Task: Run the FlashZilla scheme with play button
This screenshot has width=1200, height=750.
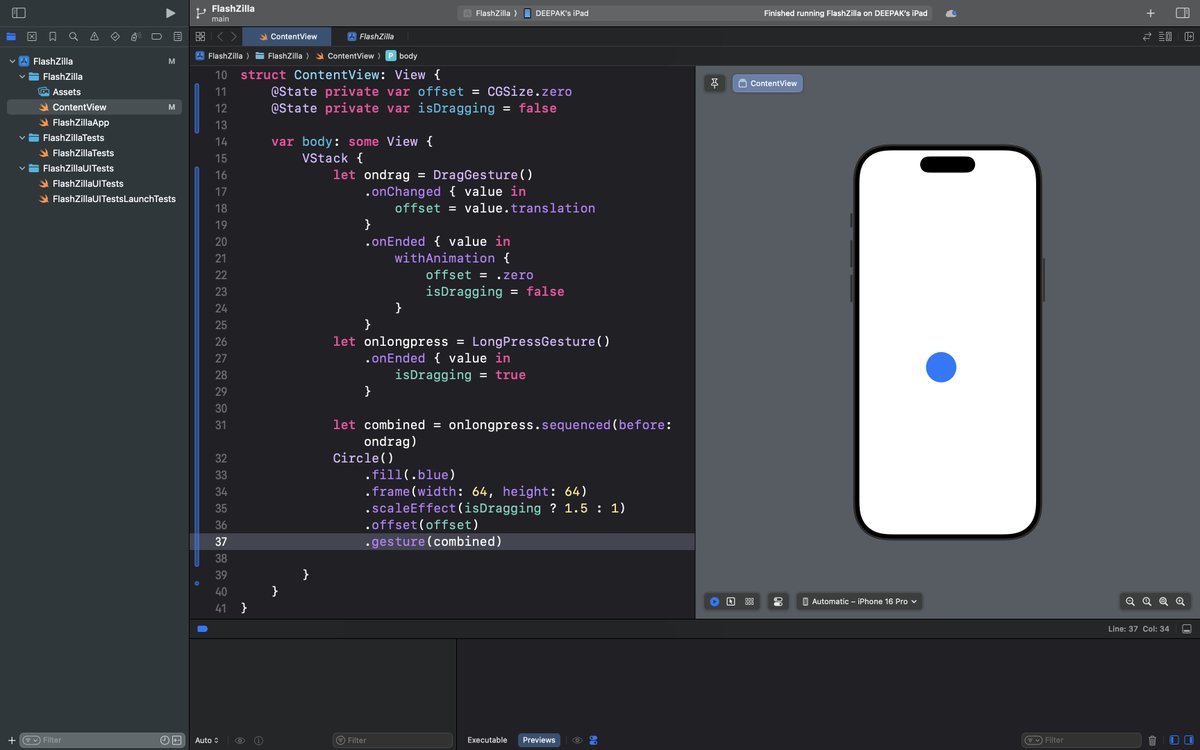Action: (170, 13)
